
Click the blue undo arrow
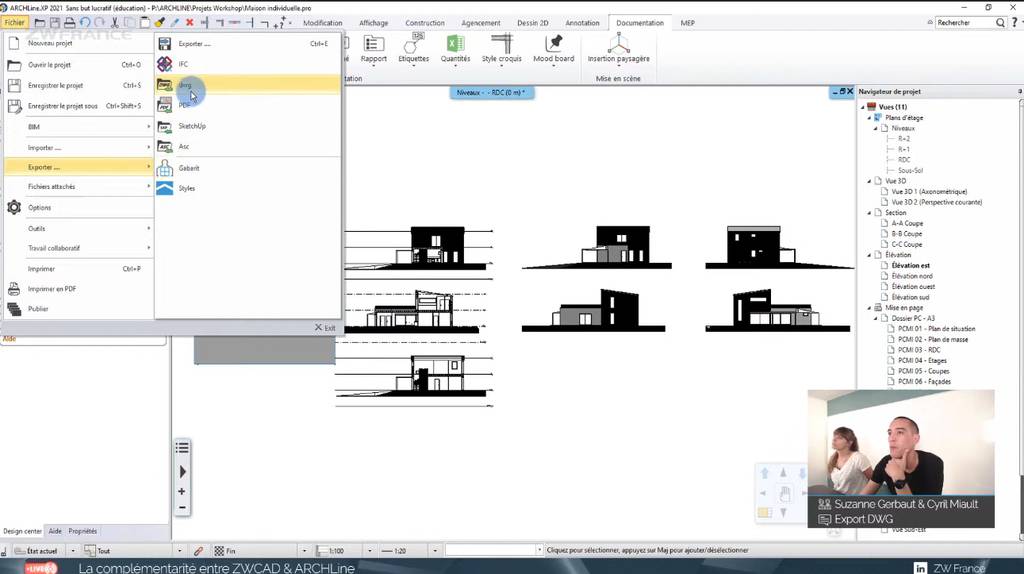point(85,23)
